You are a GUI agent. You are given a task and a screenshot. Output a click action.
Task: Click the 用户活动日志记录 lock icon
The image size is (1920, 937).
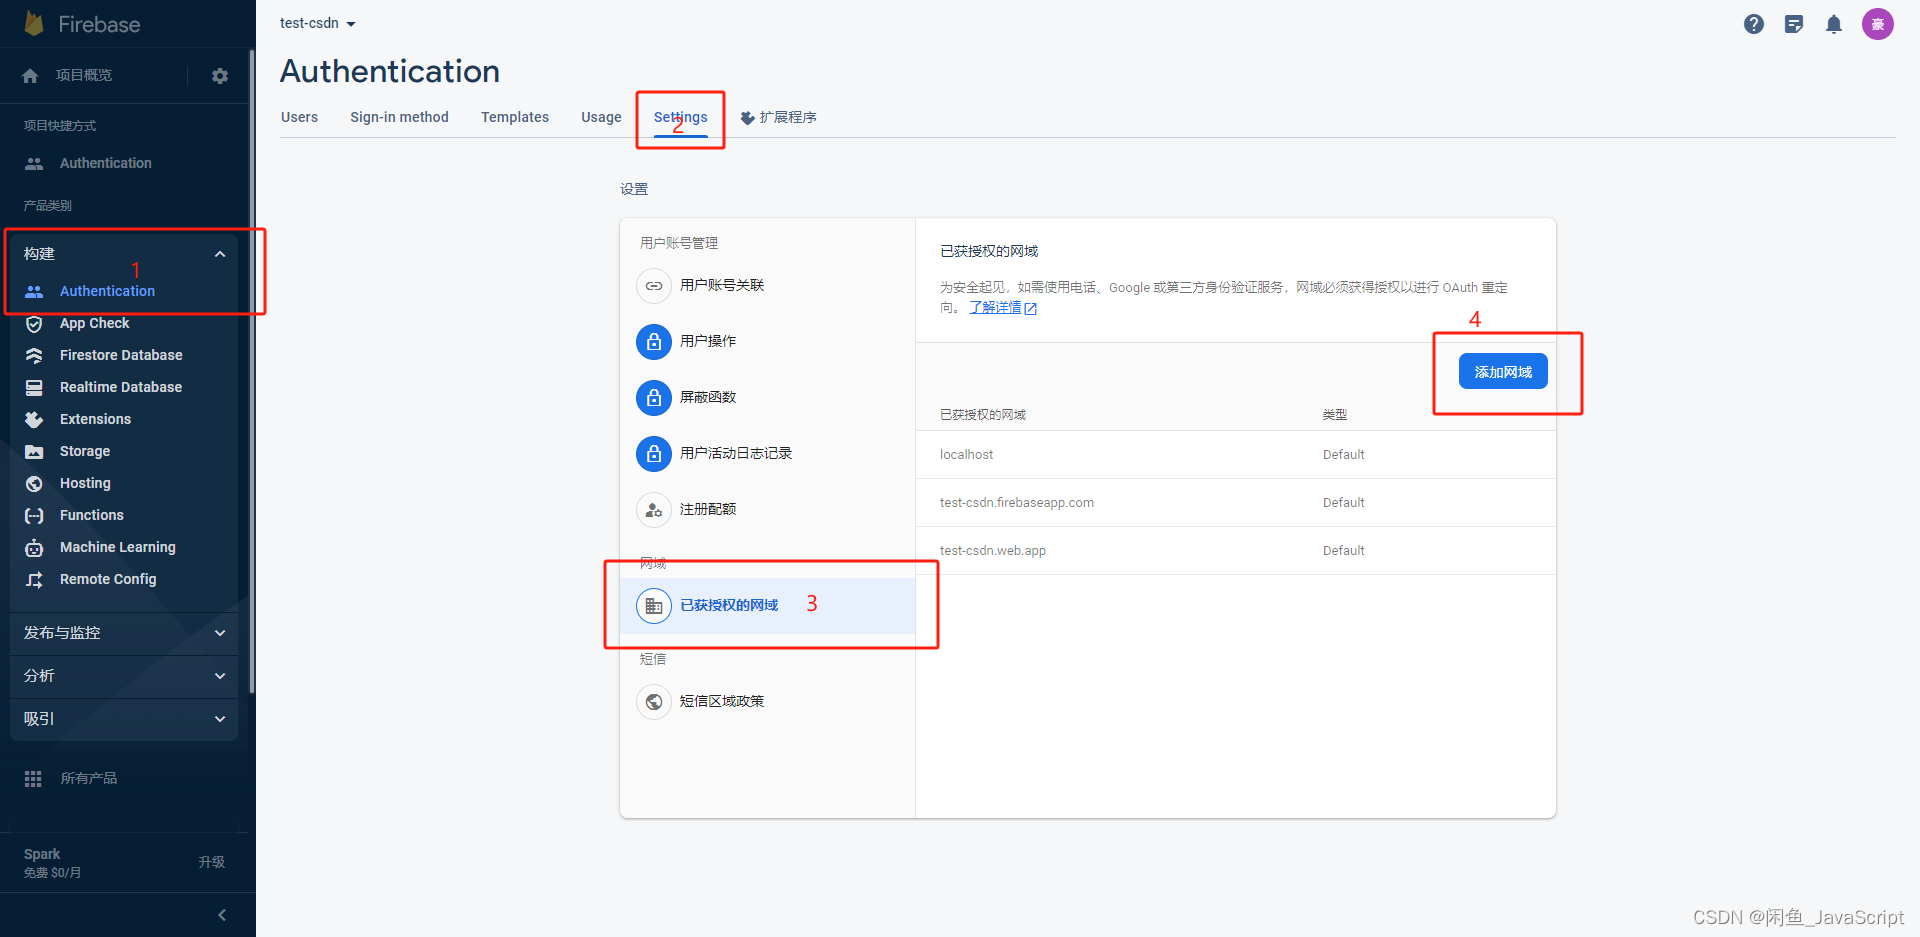pos(654,454)
